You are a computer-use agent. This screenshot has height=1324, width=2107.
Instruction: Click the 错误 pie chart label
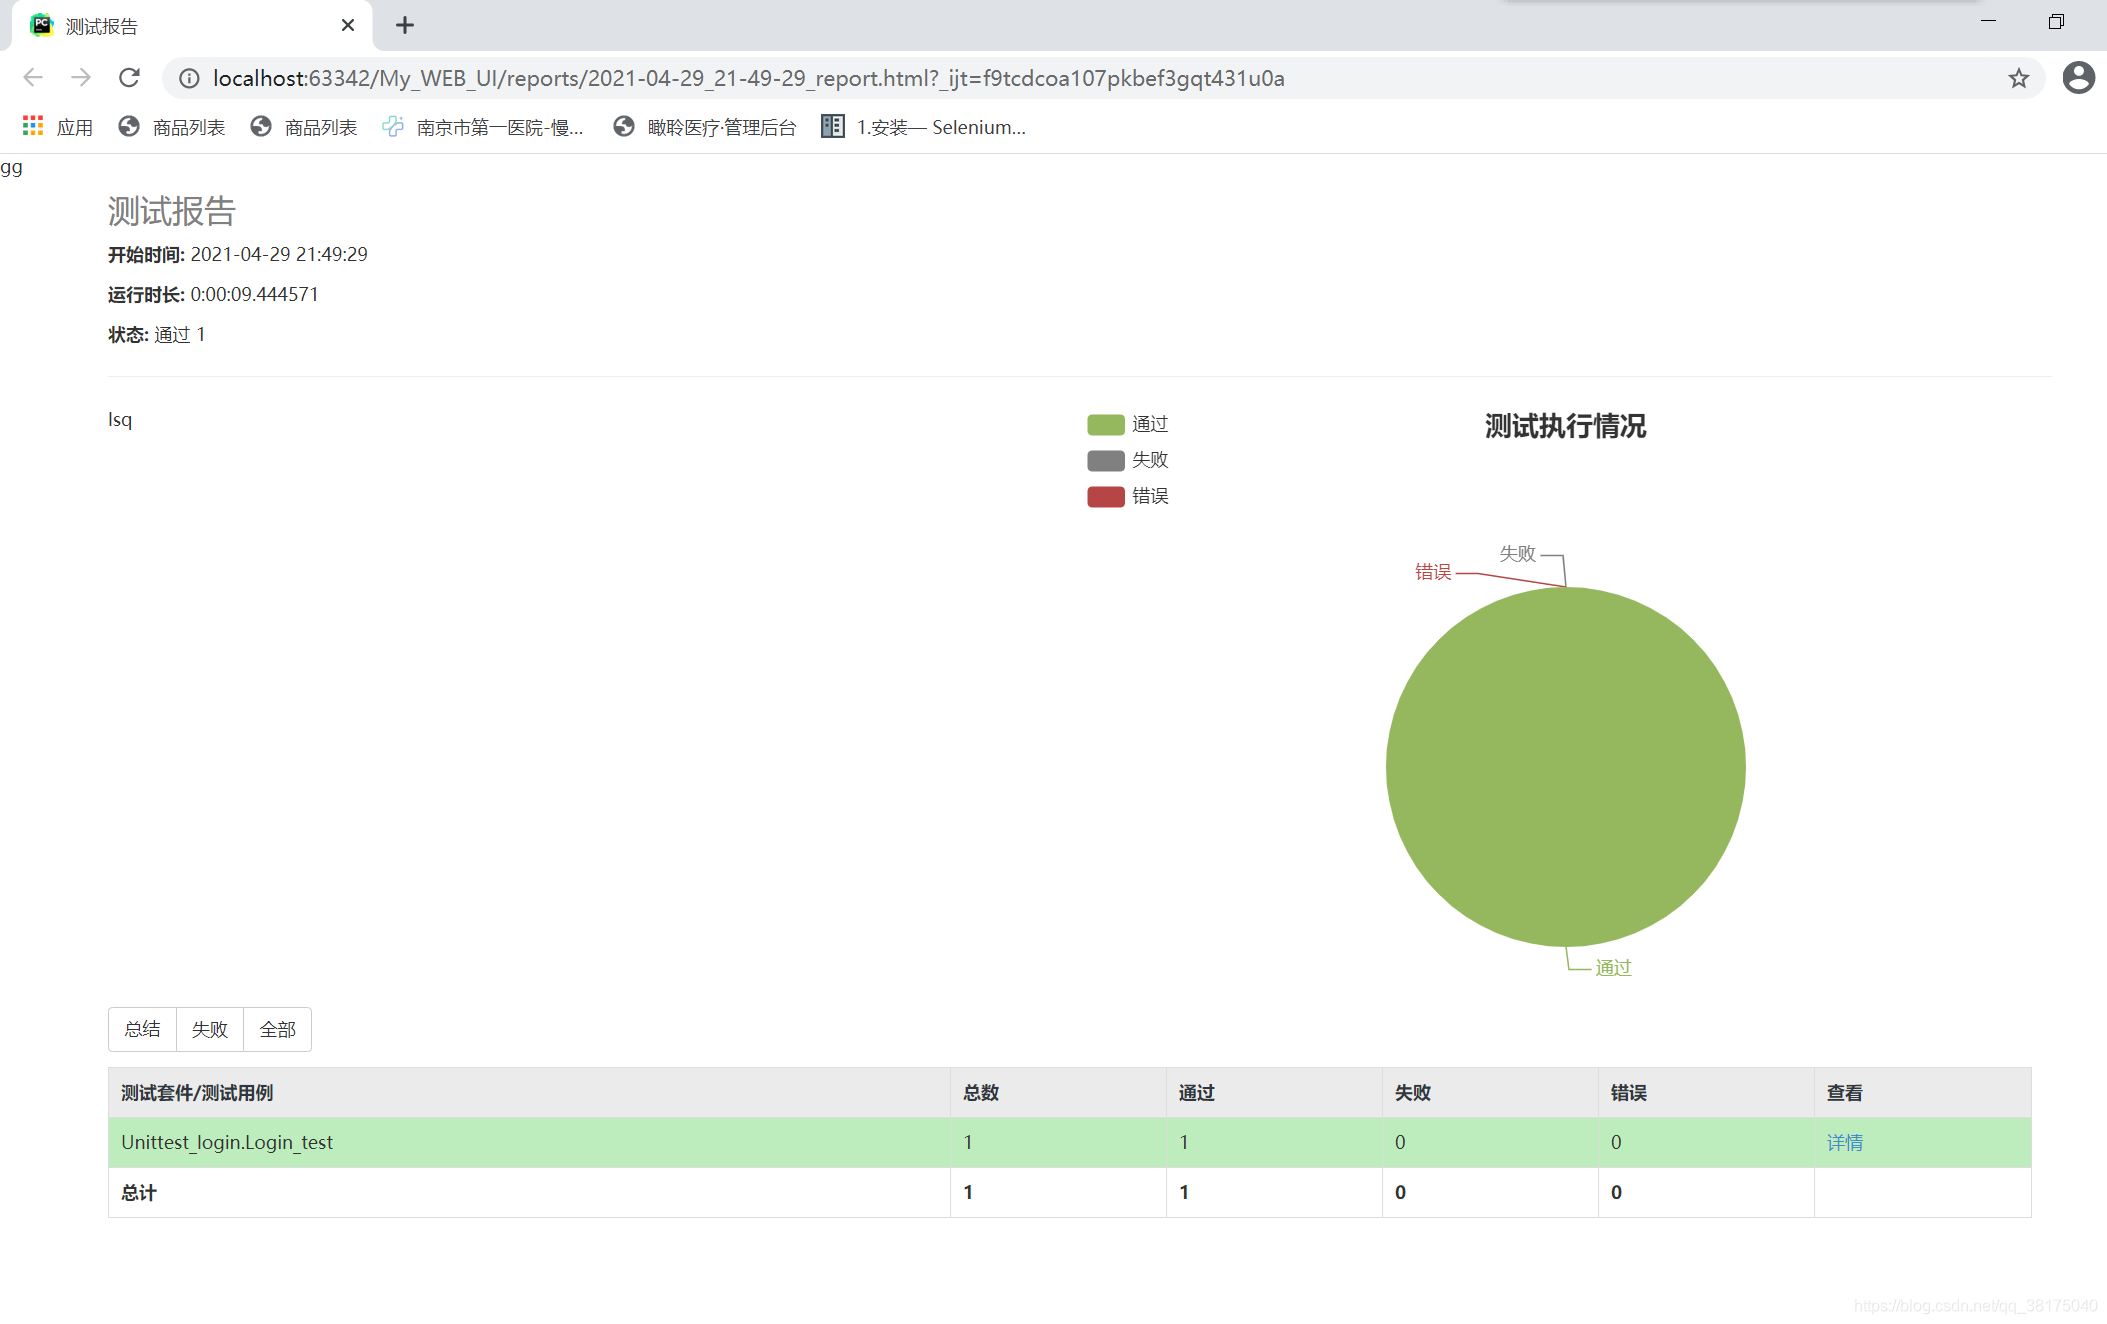pos(1432,572)
